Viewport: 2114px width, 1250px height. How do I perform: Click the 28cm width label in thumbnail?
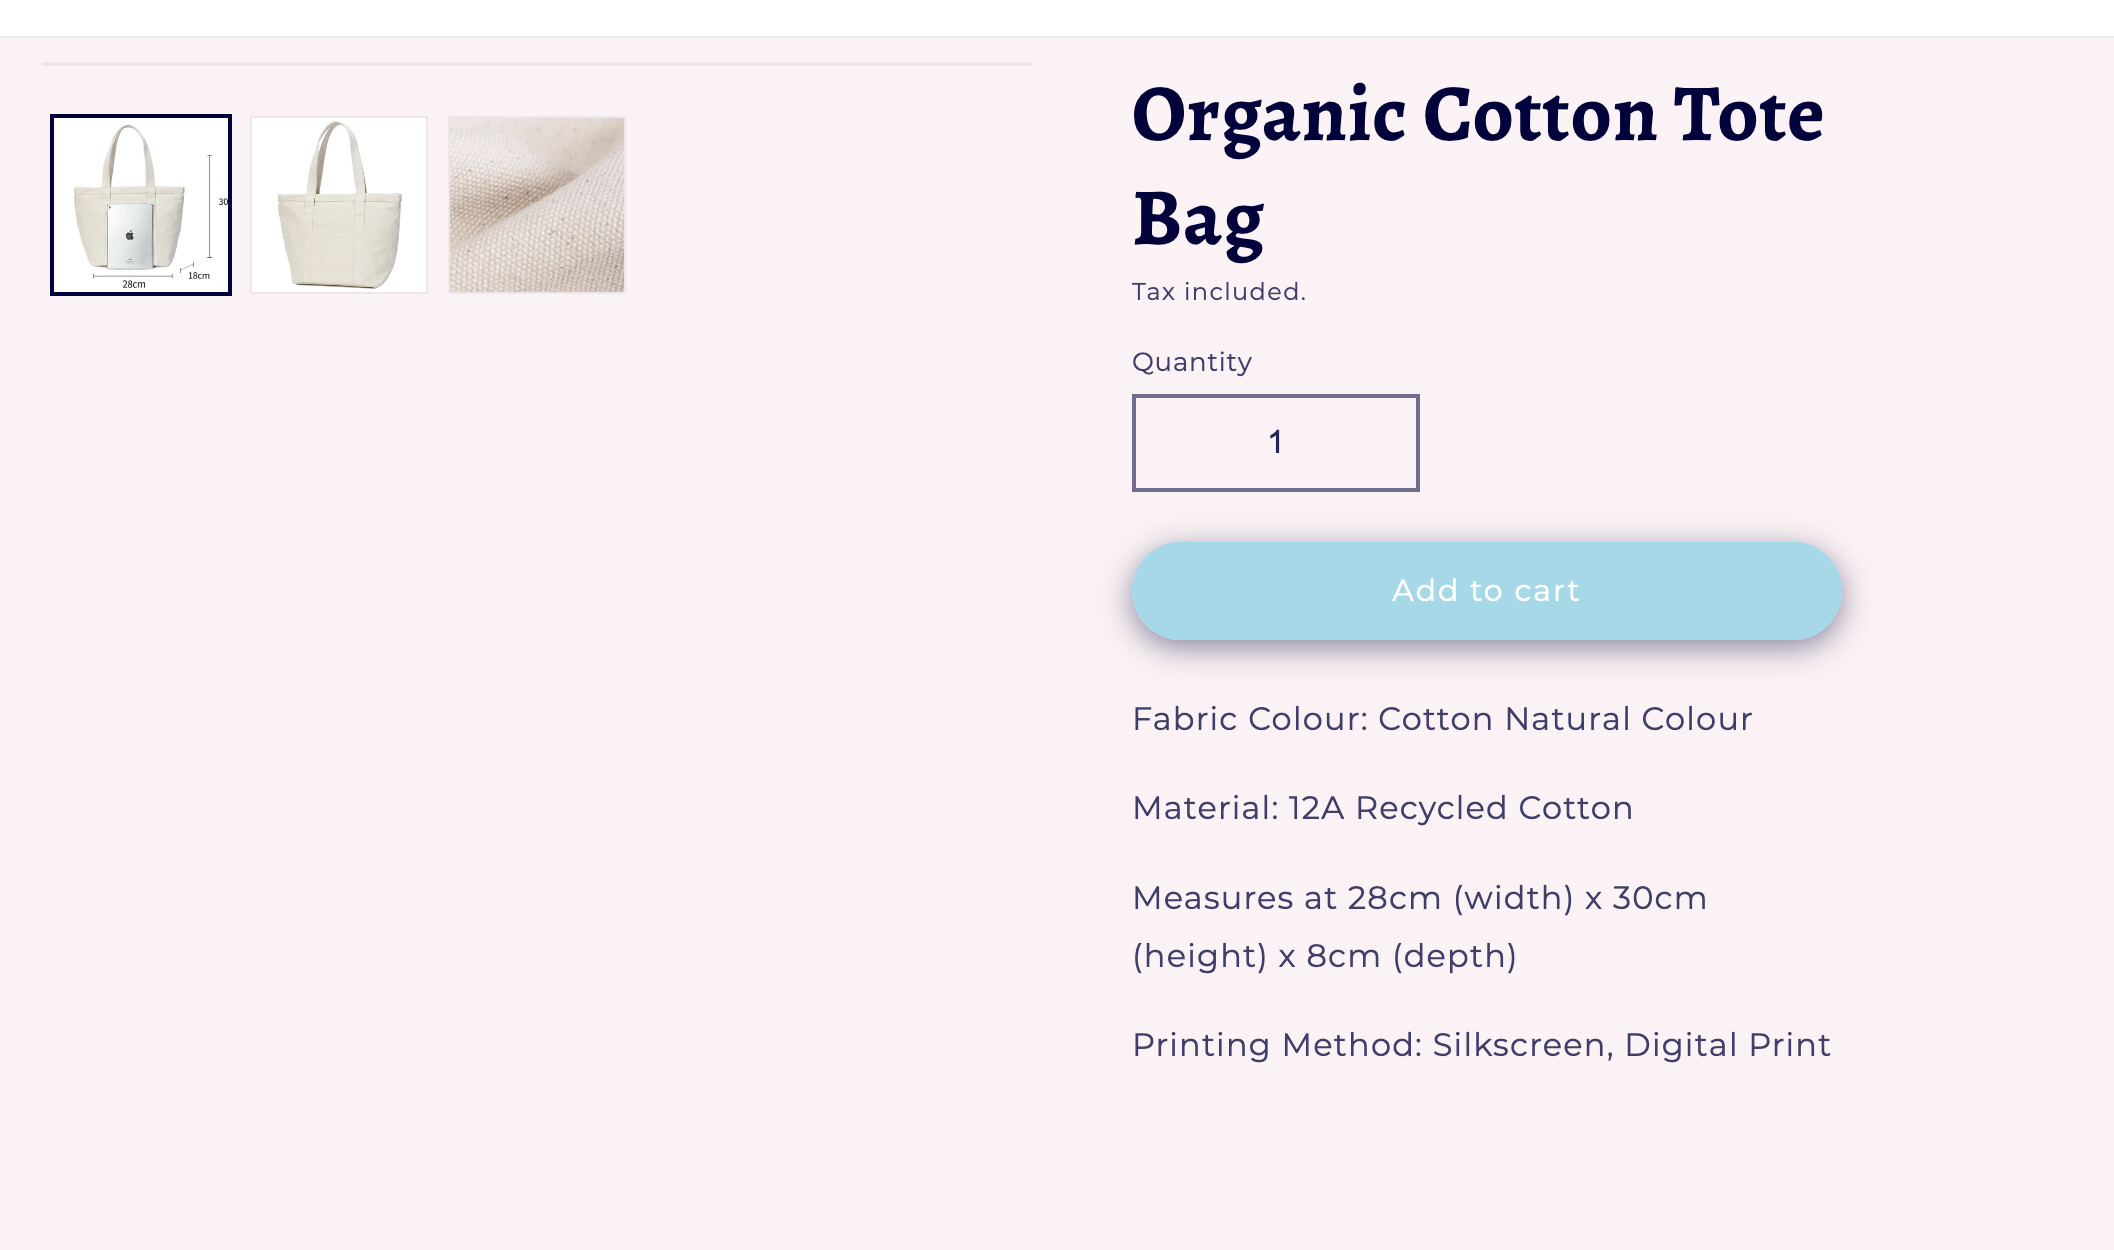click(x=134, y=285)
